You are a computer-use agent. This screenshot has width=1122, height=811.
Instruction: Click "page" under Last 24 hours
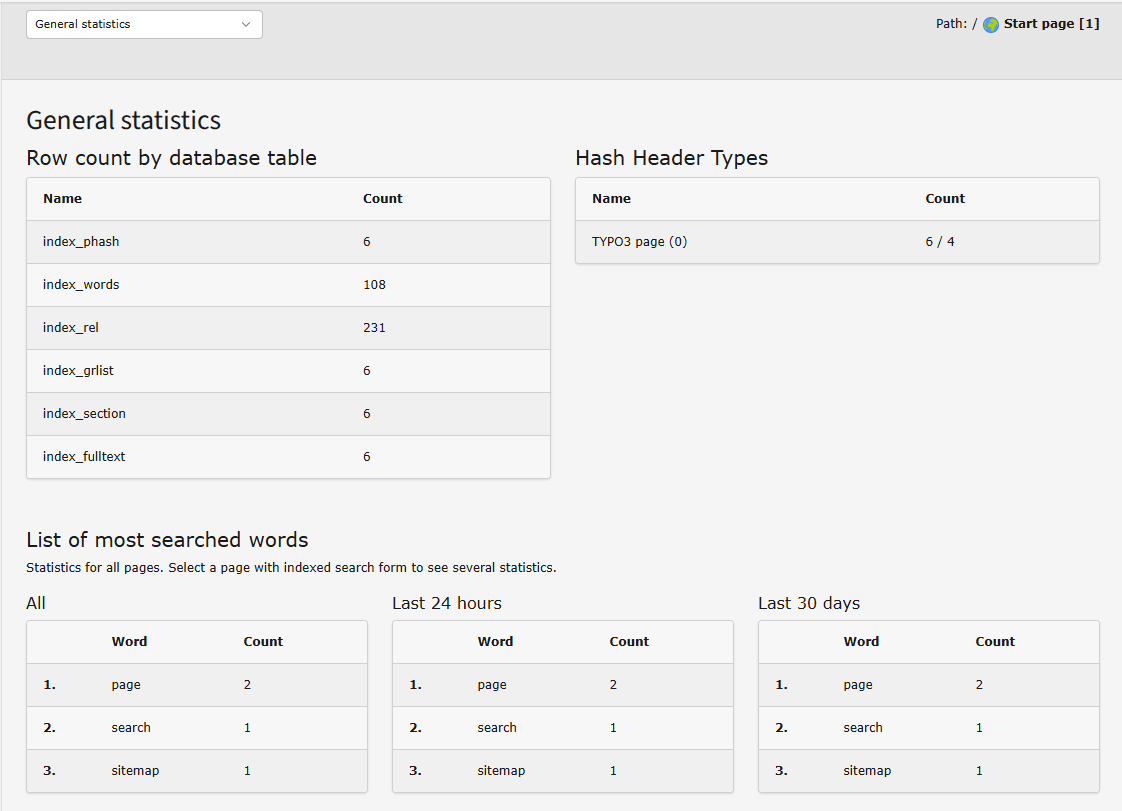pos(492,684)
